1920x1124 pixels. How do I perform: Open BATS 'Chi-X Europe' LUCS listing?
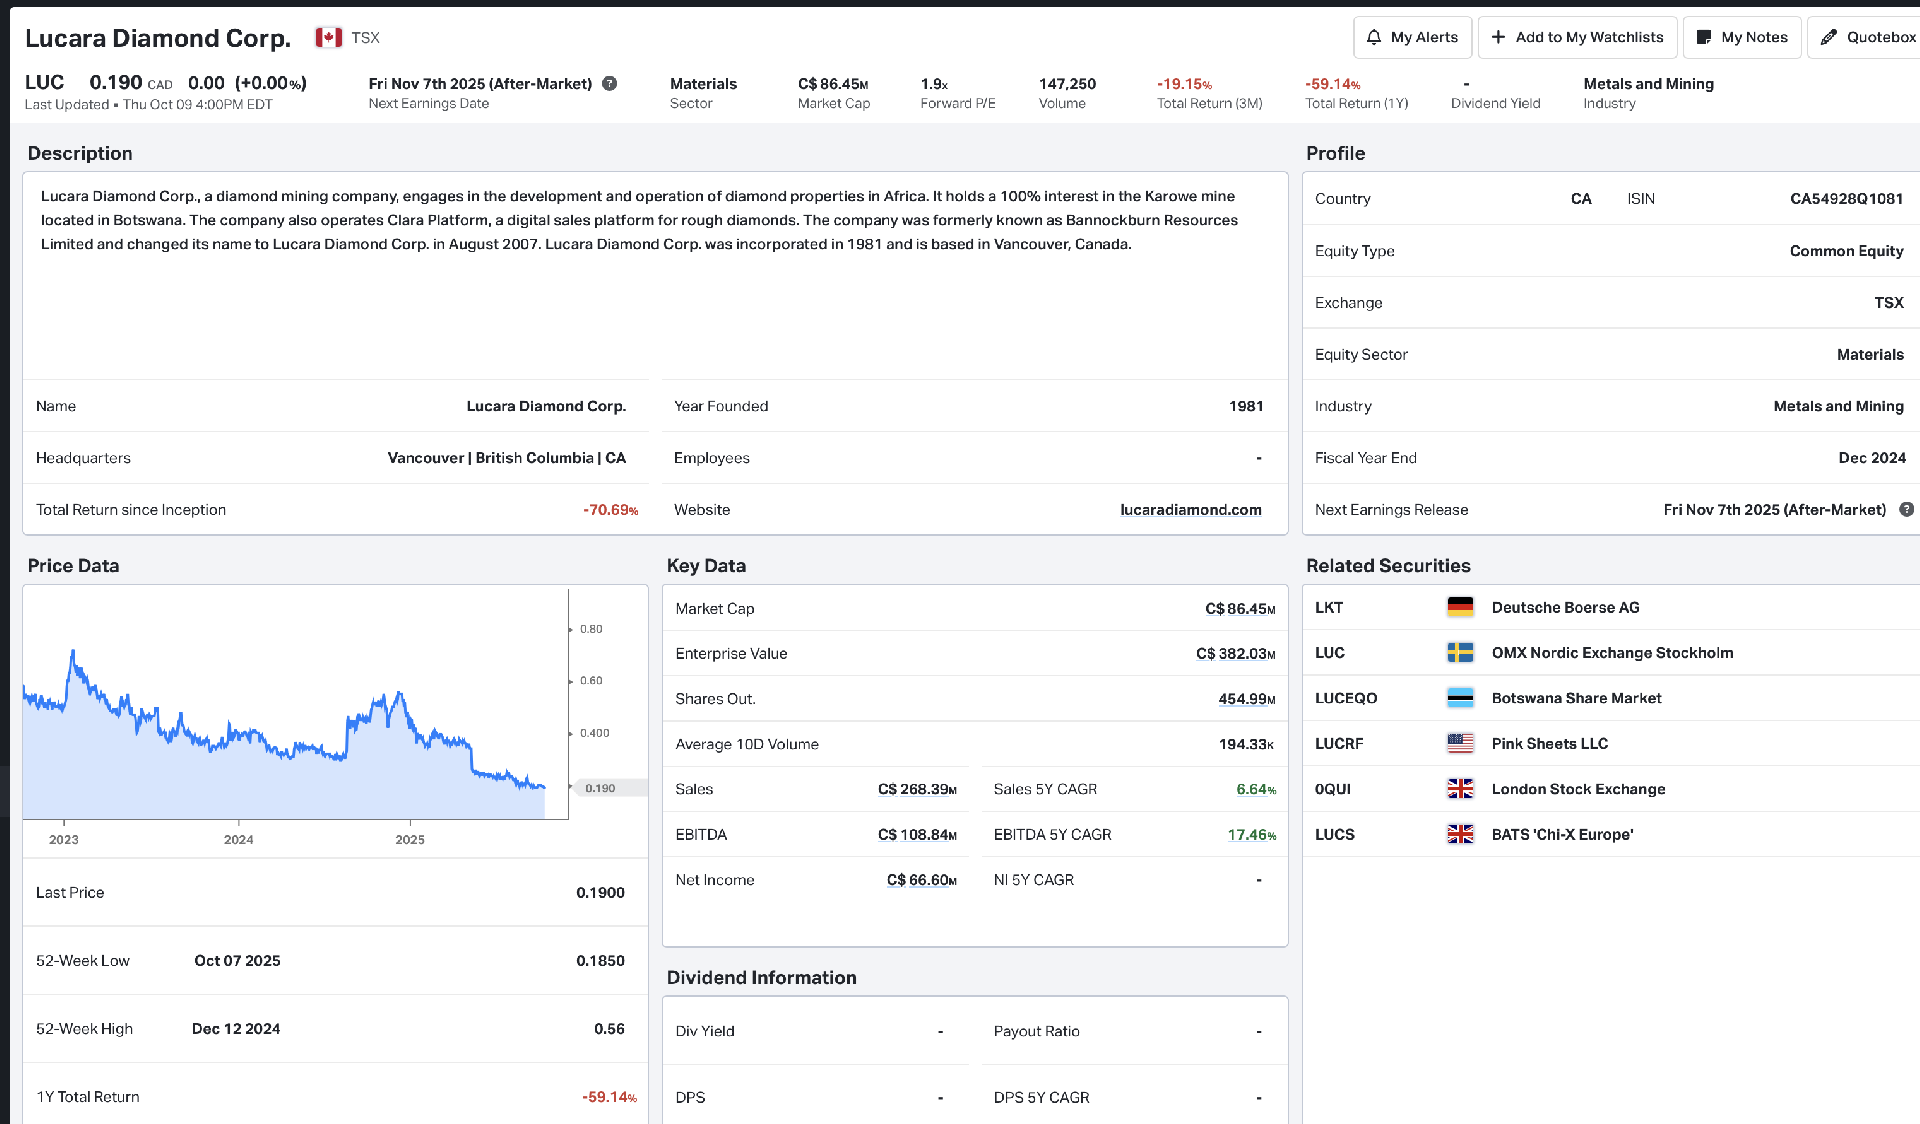pos(1562,834)
